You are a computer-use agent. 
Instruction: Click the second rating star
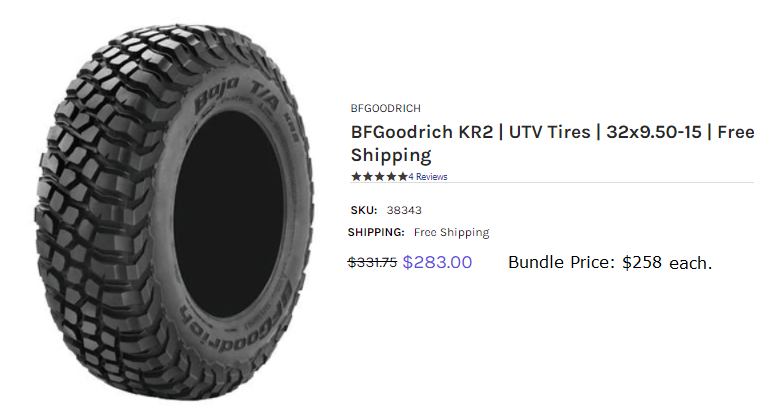pyautogui.click(x=367, y=177)
